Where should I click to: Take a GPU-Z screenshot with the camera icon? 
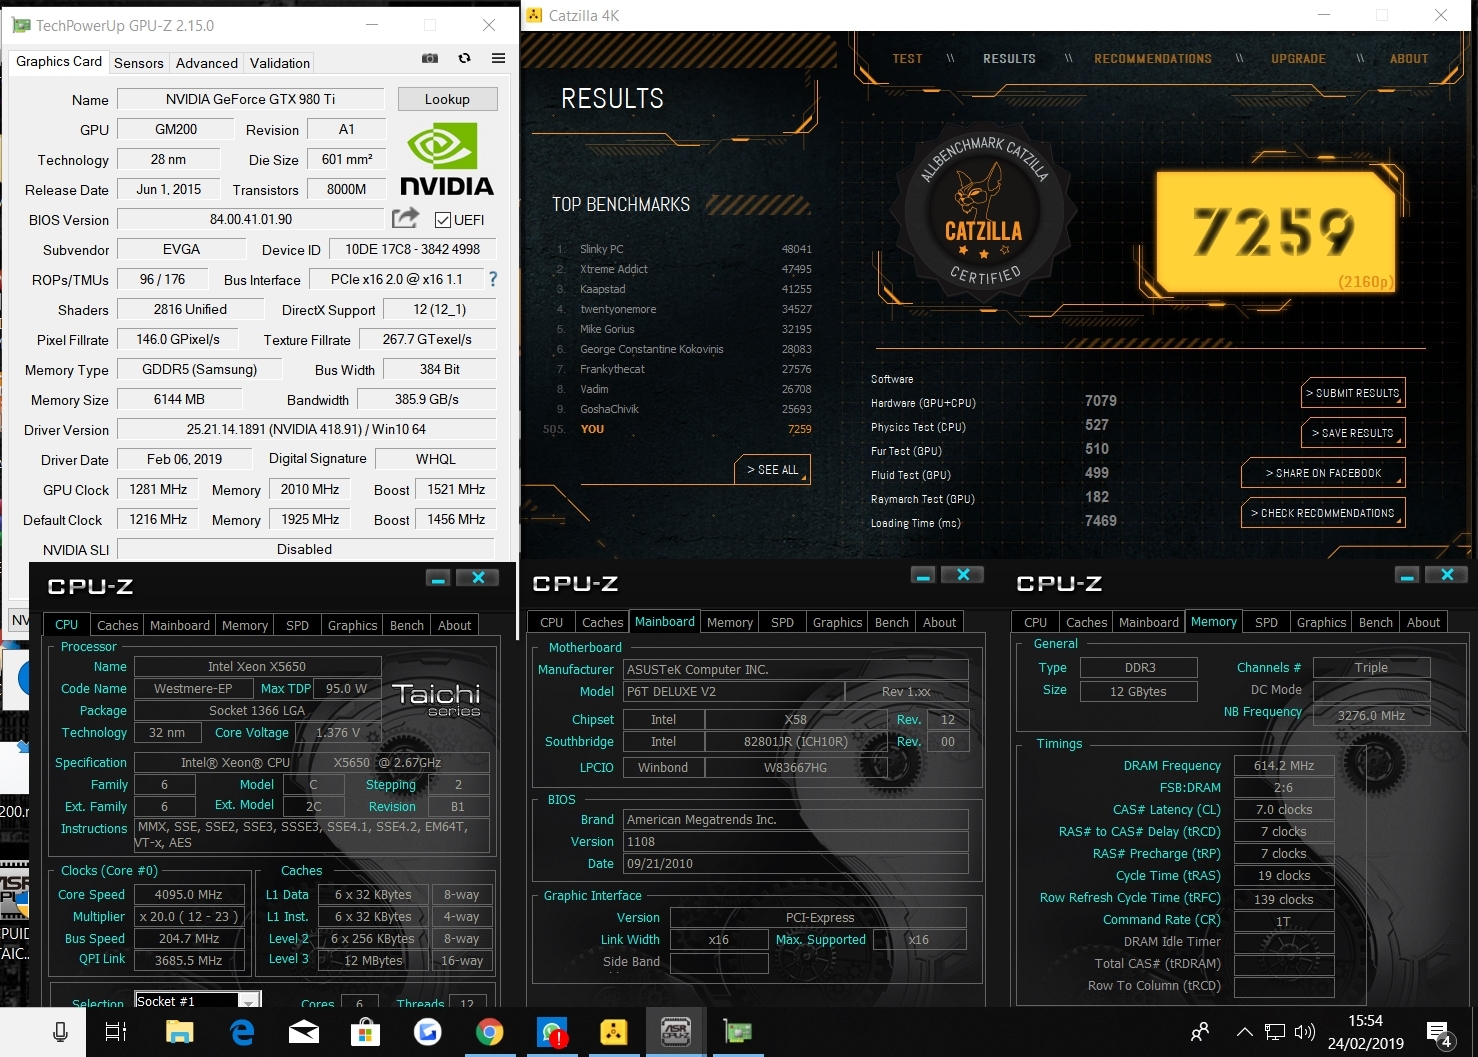[x=430, y=58]
